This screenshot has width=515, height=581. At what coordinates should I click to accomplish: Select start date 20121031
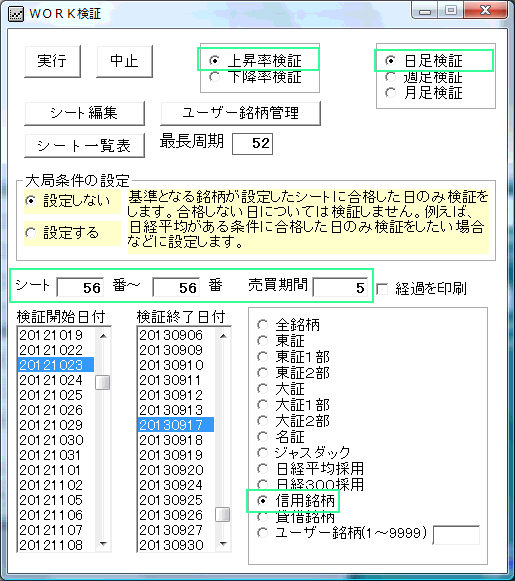[56, 455]
